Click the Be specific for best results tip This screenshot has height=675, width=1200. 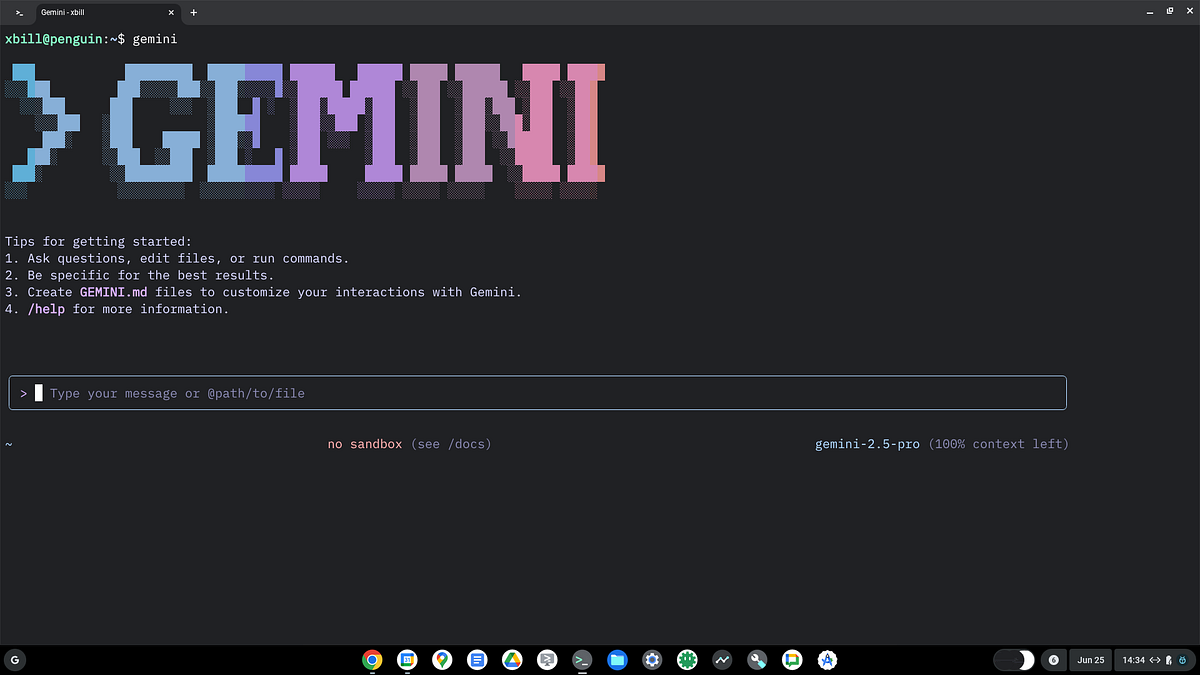point(139,275)
